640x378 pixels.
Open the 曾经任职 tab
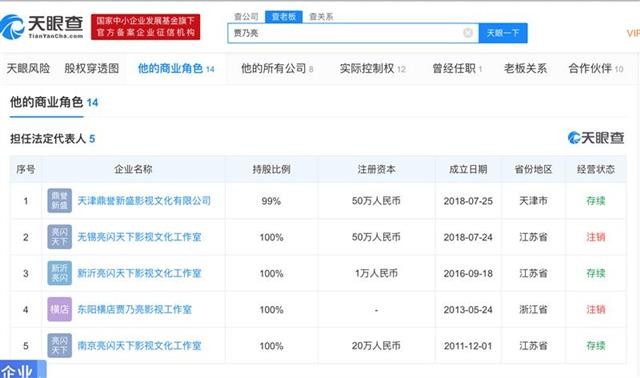click(457, 69)
